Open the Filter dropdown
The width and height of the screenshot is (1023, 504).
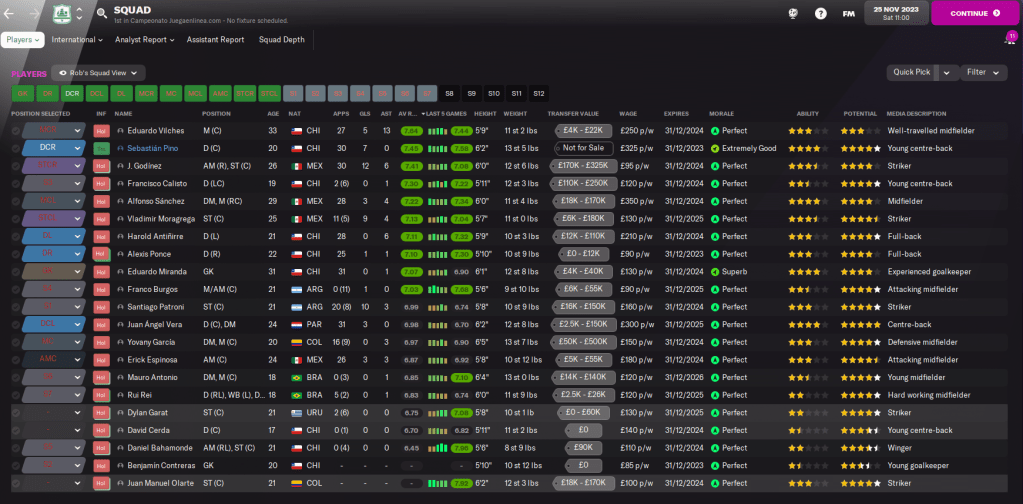(x=984, y=72)
